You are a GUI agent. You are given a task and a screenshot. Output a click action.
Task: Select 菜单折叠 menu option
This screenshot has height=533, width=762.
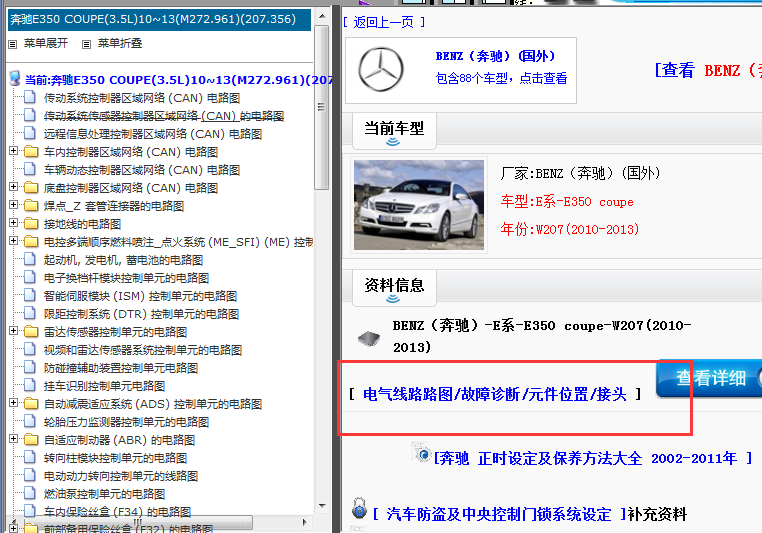click(x=120, y=44)
